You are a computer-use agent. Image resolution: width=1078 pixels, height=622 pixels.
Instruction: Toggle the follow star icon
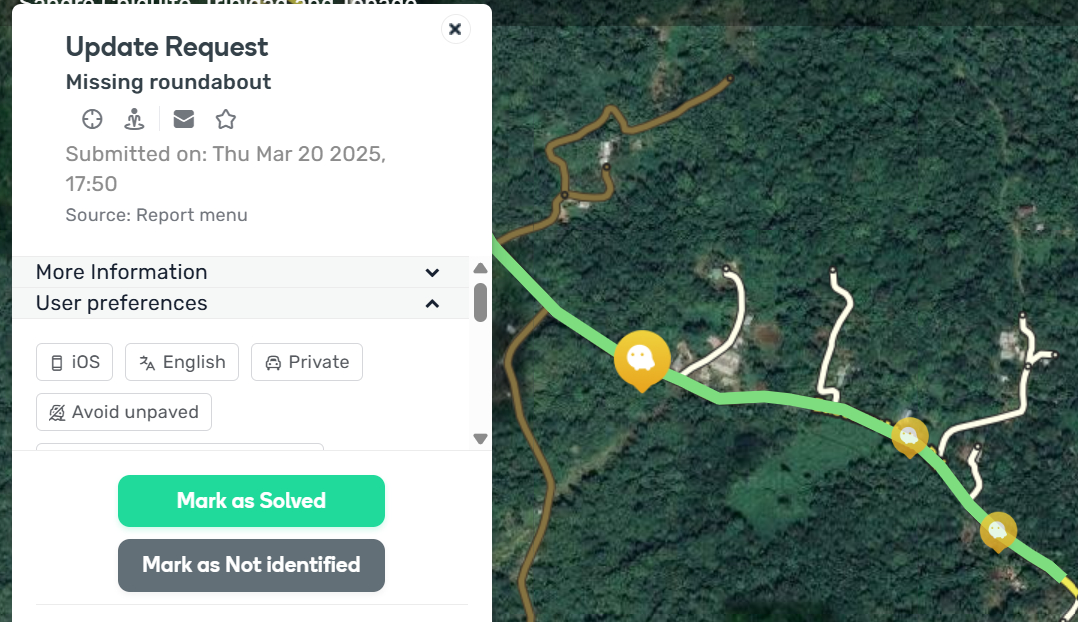(226, 119)
